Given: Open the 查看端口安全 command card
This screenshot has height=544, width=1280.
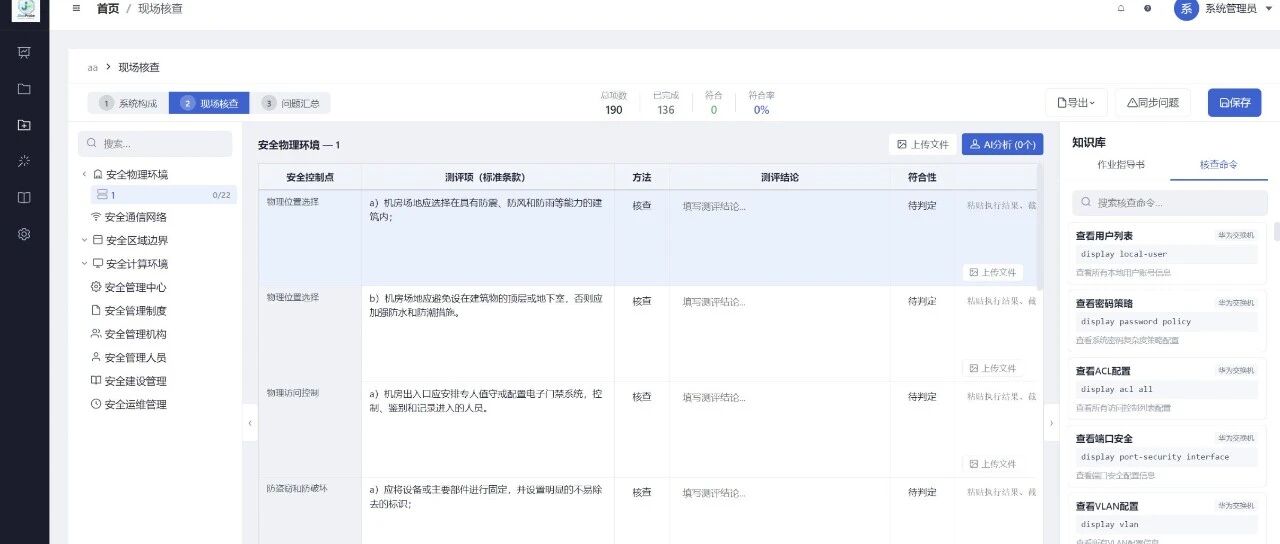Looking at the screenshot, I should point(1168,455).
